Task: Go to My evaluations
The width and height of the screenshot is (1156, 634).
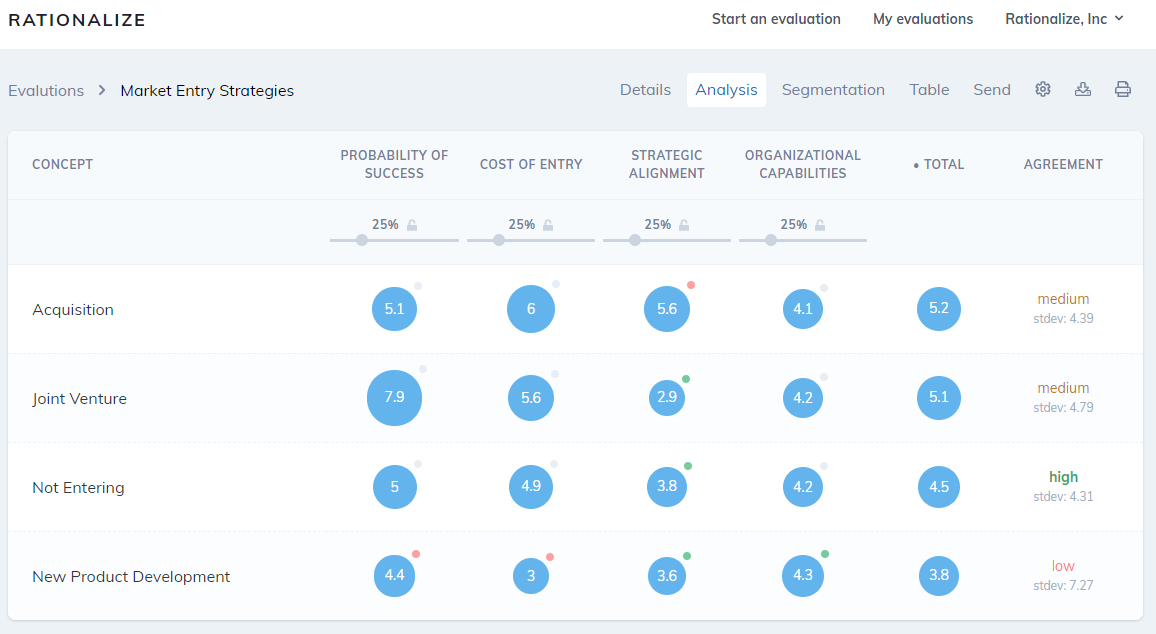Action: [x=923, y=19]
